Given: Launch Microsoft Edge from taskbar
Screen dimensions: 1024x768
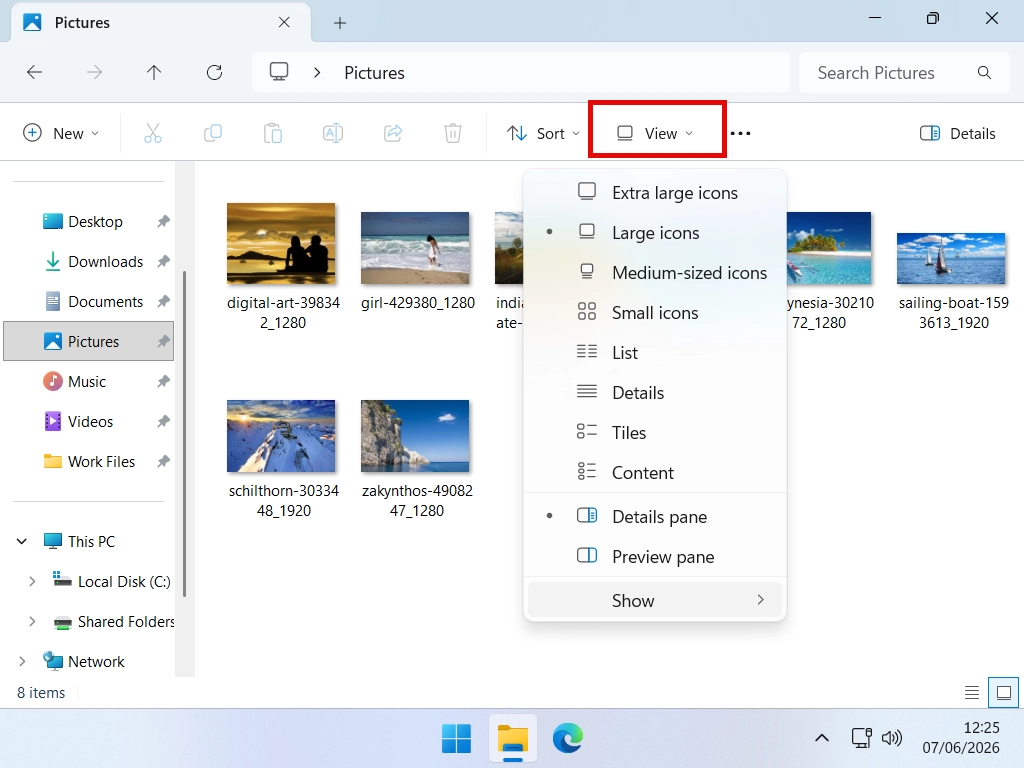Looking at the screenshot, I should pos(568,739).
